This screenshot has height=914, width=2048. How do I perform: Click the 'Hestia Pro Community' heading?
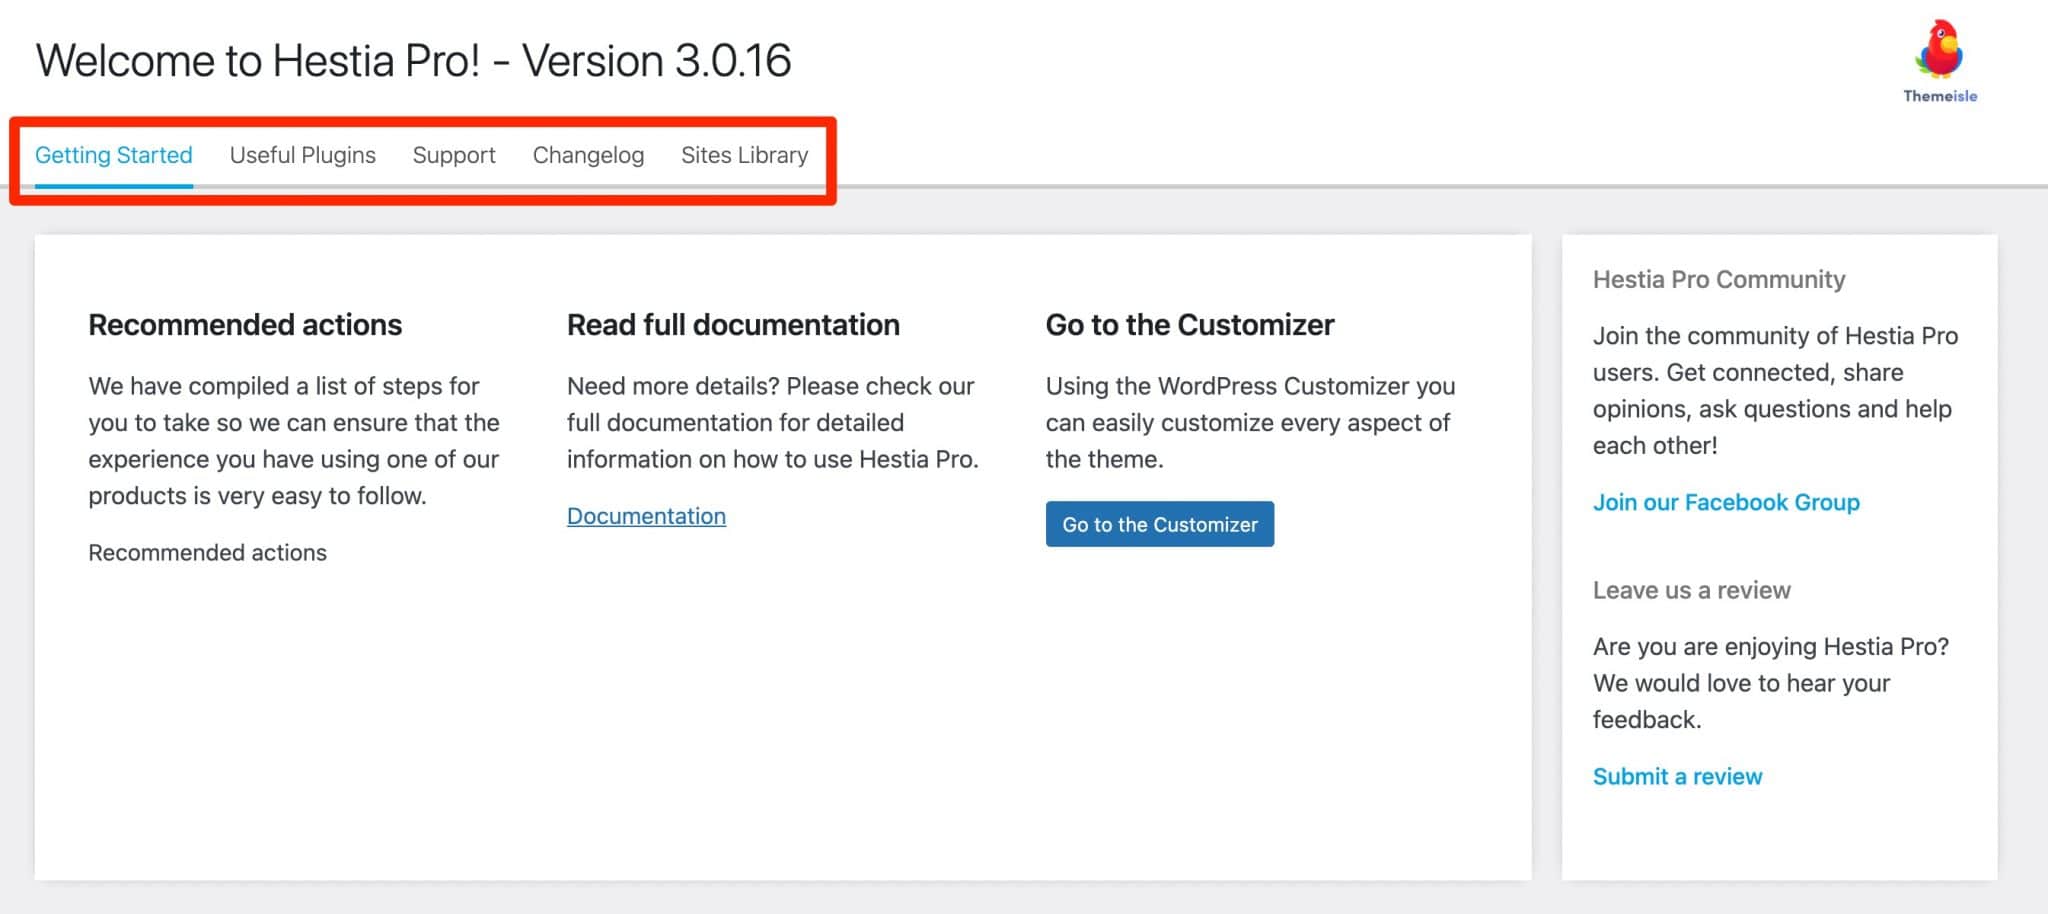pos(1719,279)
